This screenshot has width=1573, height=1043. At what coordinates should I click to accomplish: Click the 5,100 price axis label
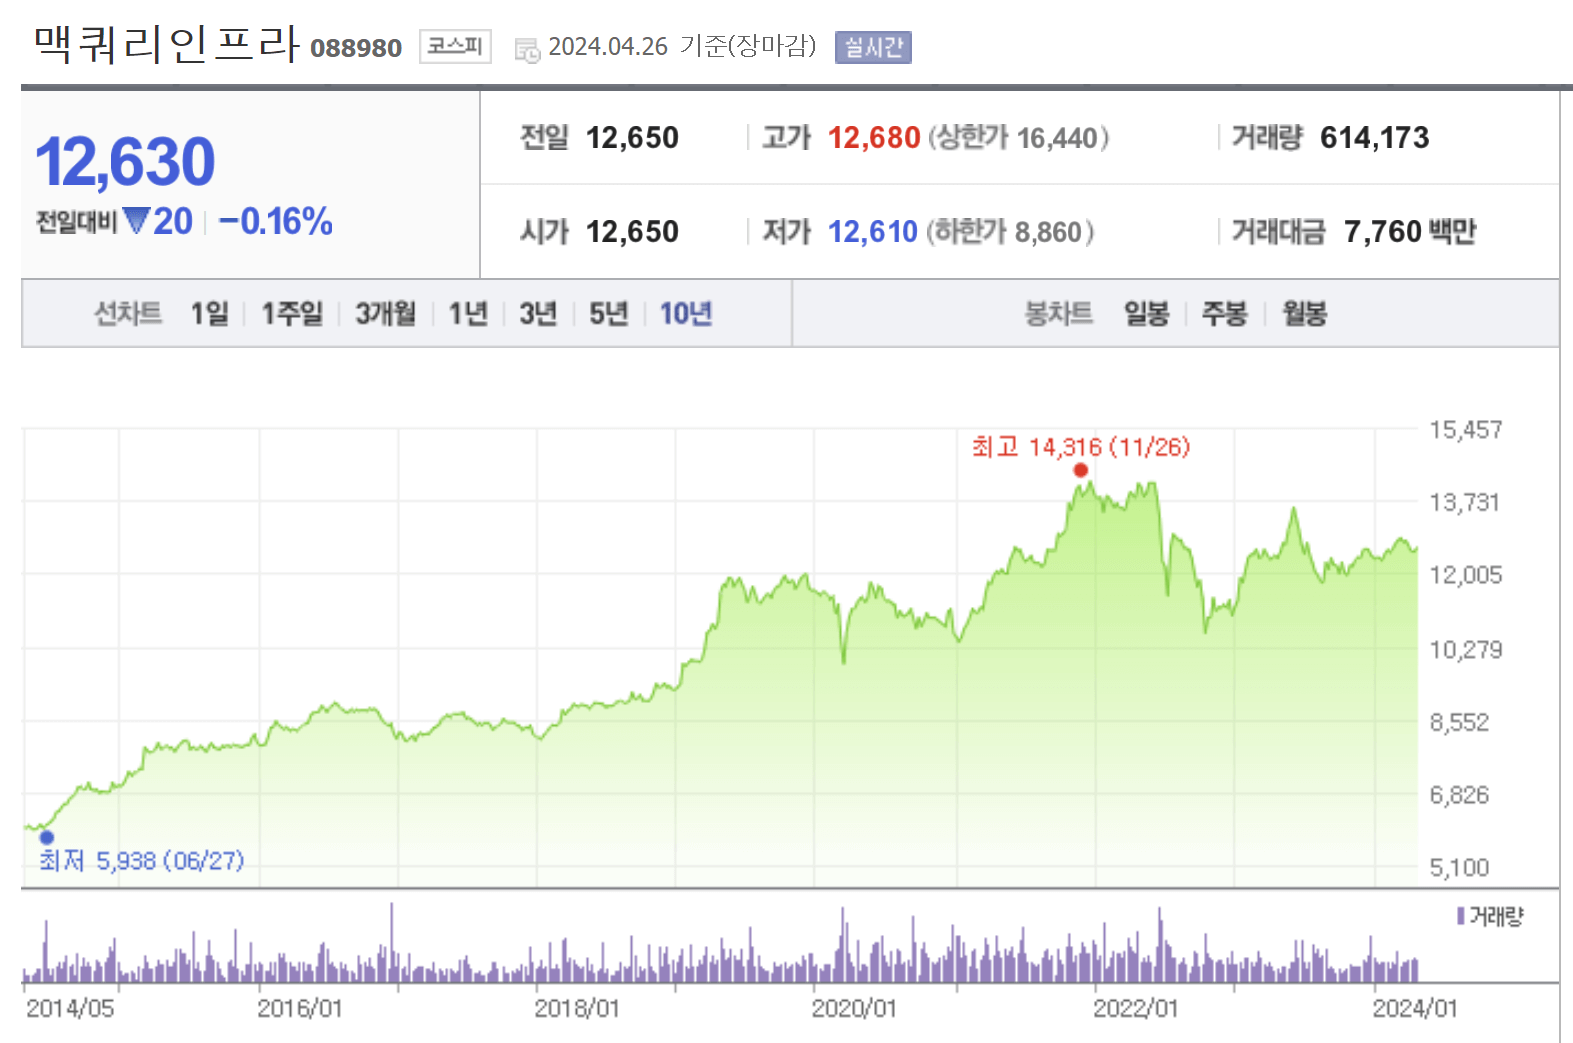click(x=1460, y=867)
